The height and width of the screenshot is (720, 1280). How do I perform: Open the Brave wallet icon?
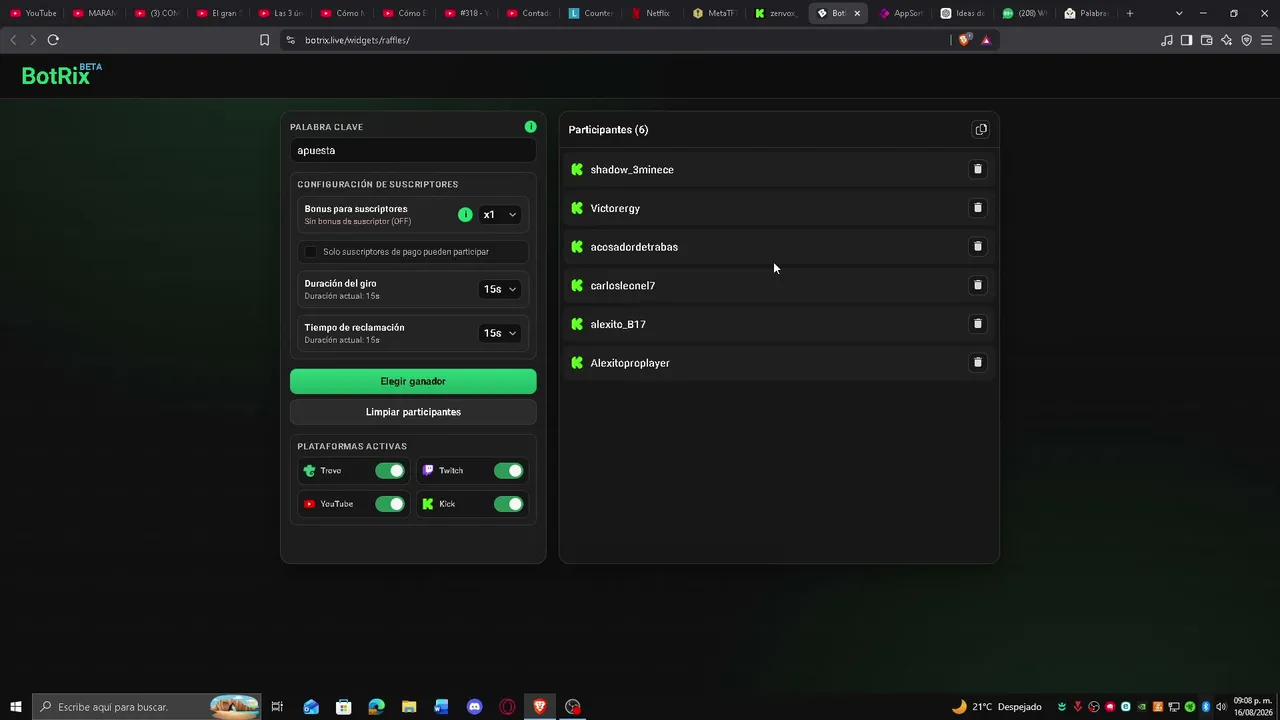click(x=1206, y=40)
